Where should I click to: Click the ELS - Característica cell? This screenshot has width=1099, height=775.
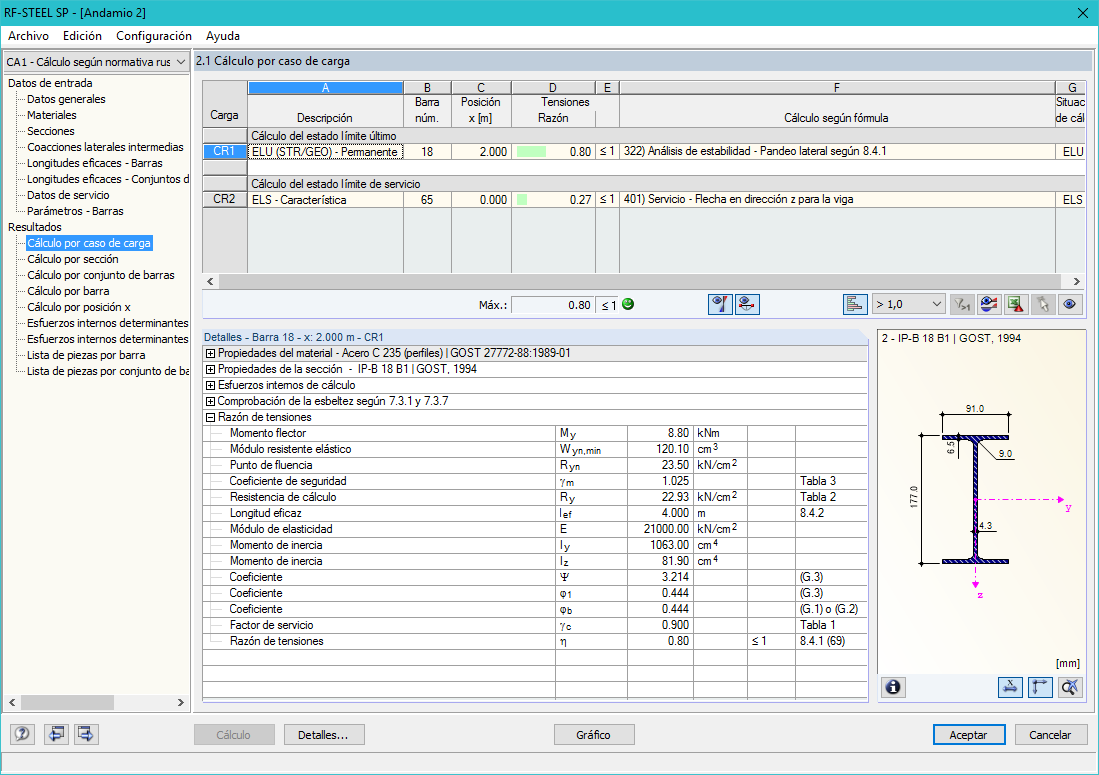click(326, 200)
